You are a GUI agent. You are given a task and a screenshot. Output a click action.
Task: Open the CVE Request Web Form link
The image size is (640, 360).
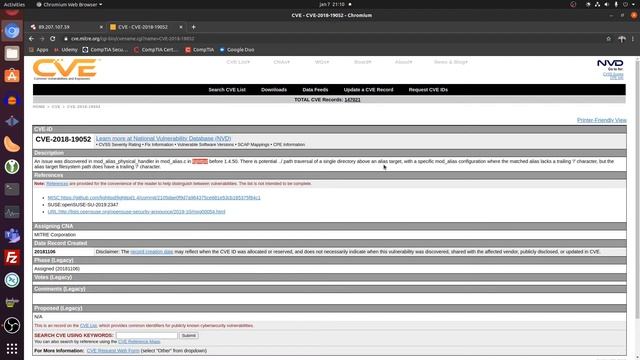(113, 351)
